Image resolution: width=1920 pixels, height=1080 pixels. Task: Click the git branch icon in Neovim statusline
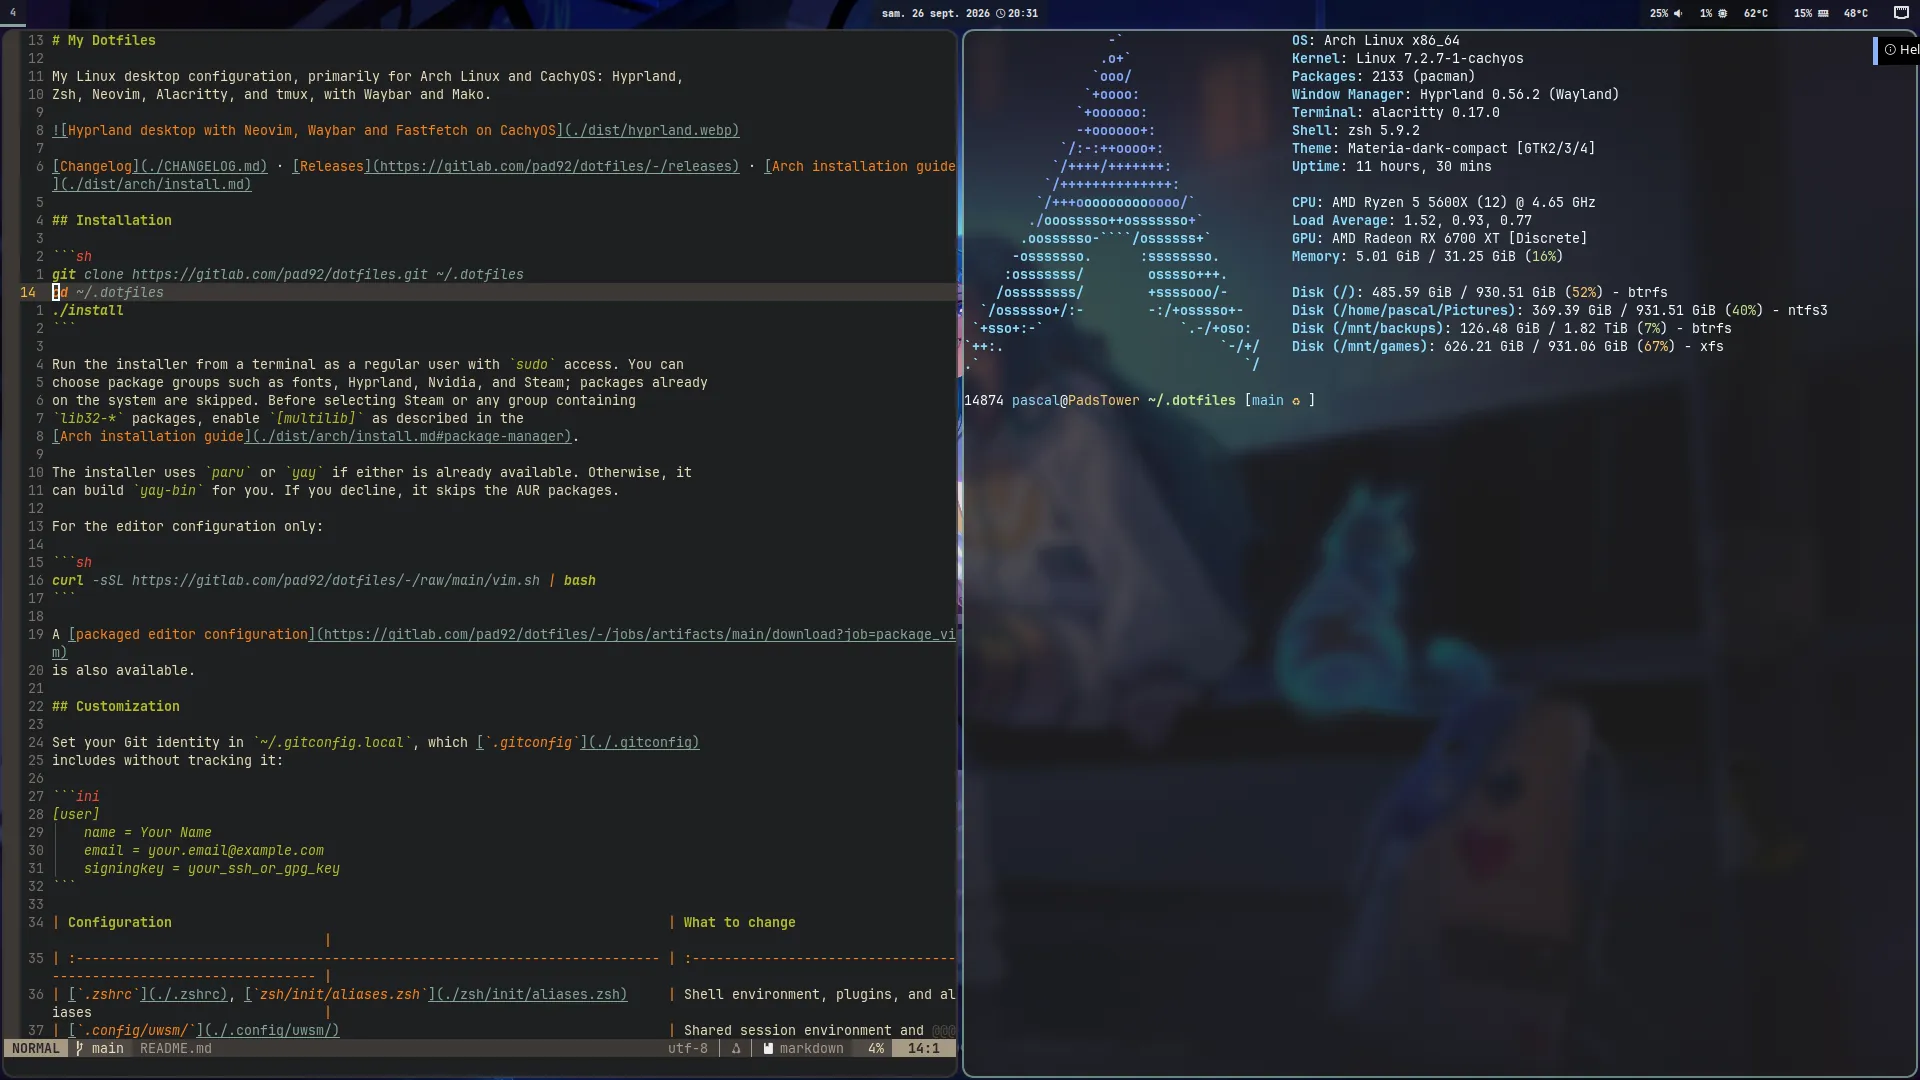(x=80, y=1048)
